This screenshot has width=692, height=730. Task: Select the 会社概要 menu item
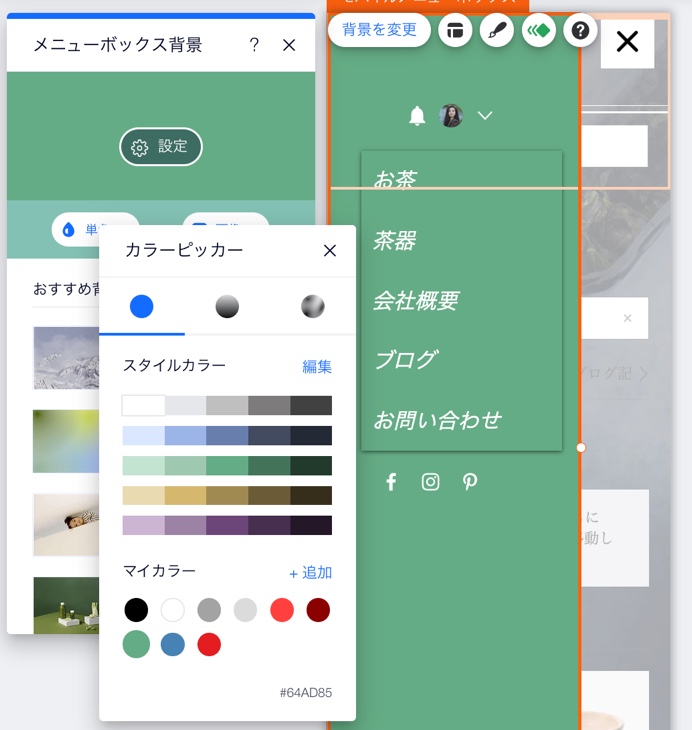[416, 301]
